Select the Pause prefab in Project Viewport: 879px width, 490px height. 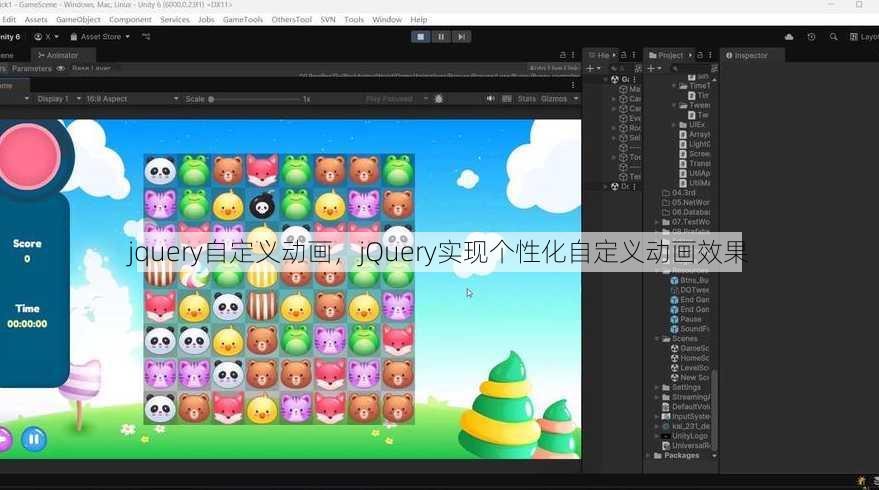(686, 319)
